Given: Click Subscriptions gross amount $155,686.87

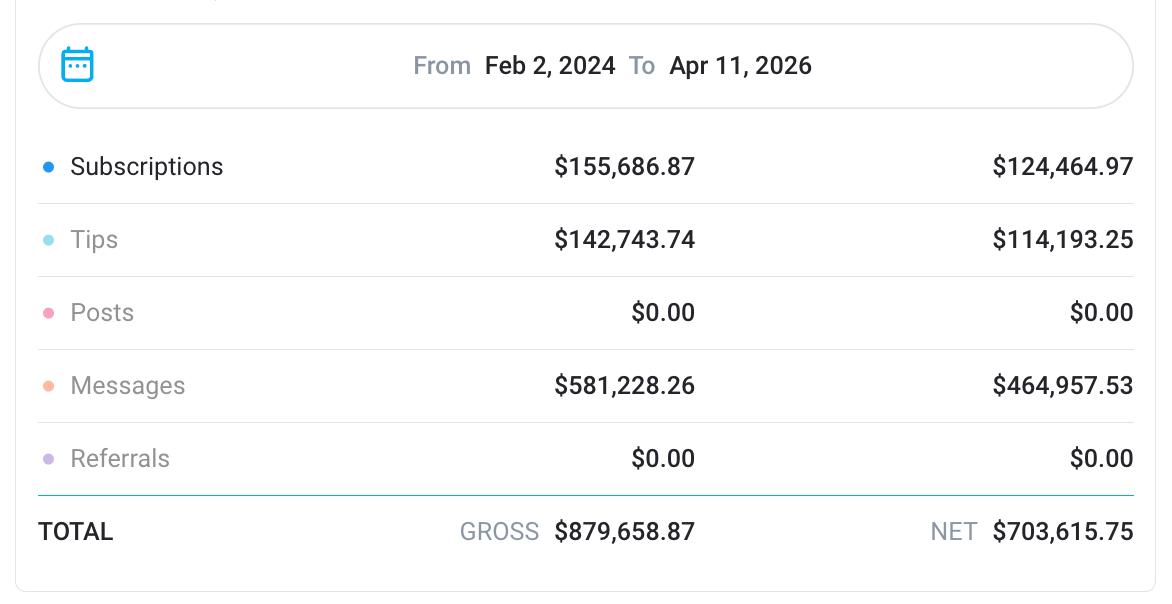Looking at the screenshot, I should (x=624, y=167).
